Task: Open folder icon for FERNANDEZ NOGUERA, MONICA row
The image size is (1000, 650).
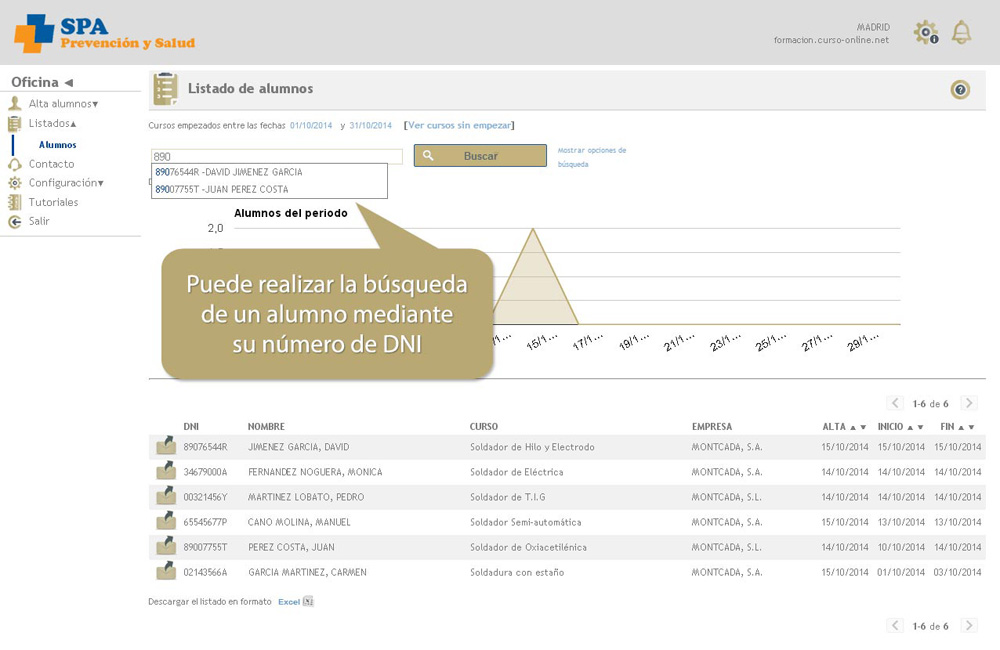Action: pos(166,470)
